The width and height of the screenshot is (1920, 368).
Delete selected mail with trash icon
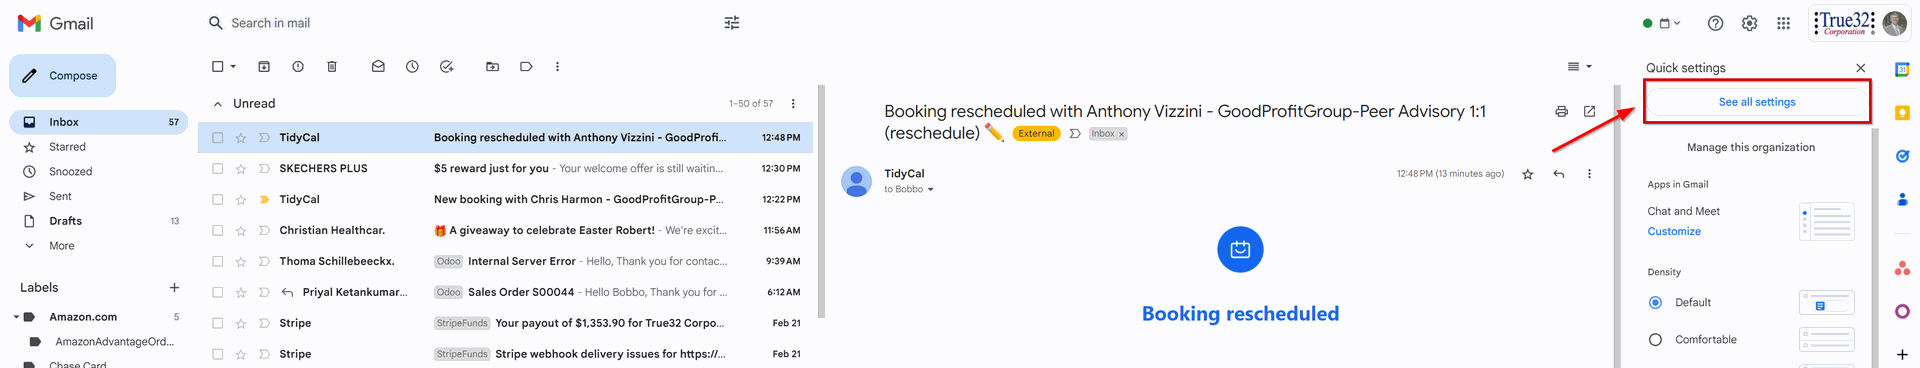click(x=332, y=67)
